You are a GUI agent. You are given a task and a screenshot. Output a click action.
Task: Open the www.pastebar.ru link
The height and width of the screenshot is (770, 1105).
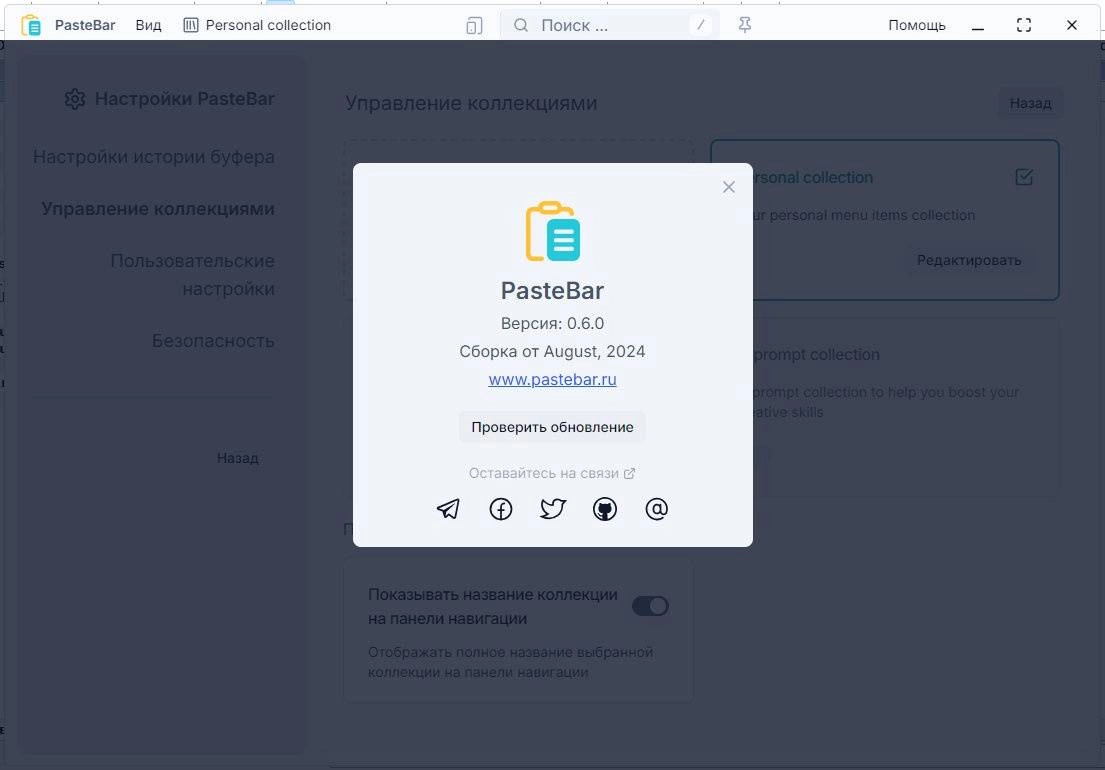(x=552, y=379)
